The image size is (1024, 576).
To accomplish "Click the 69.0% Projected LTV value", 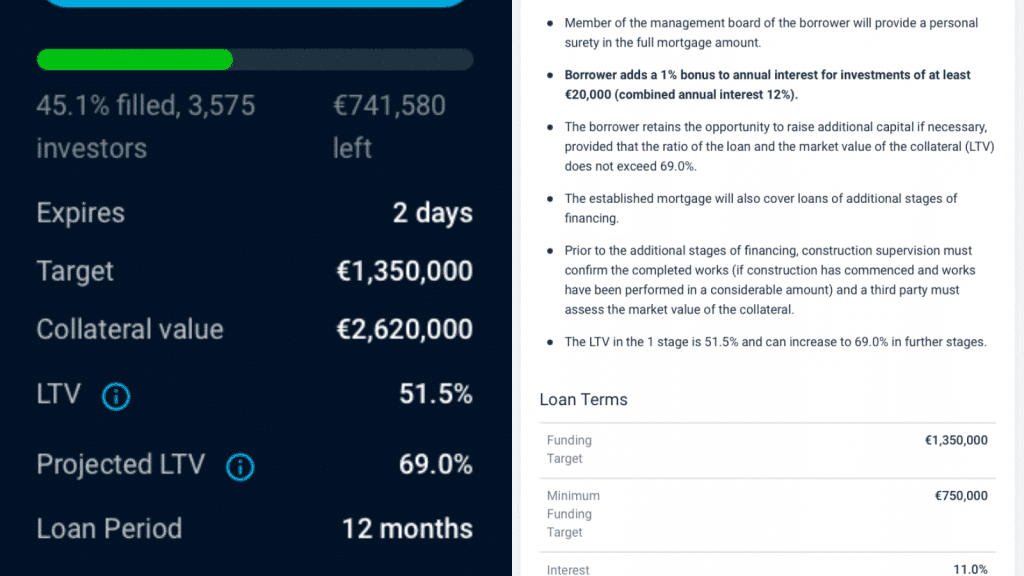I will click(435, 464).
